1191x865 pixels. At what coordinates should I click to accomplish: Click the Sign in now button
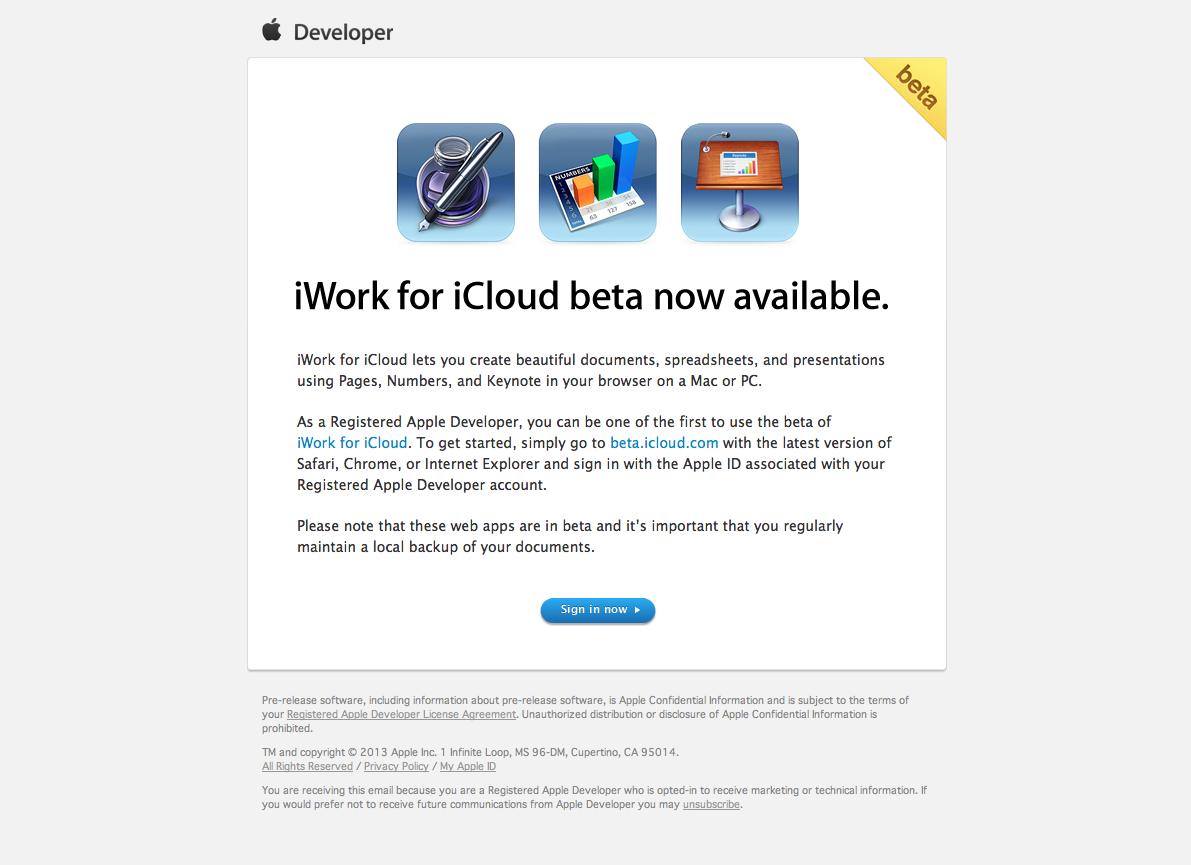[x=598, y=610]
